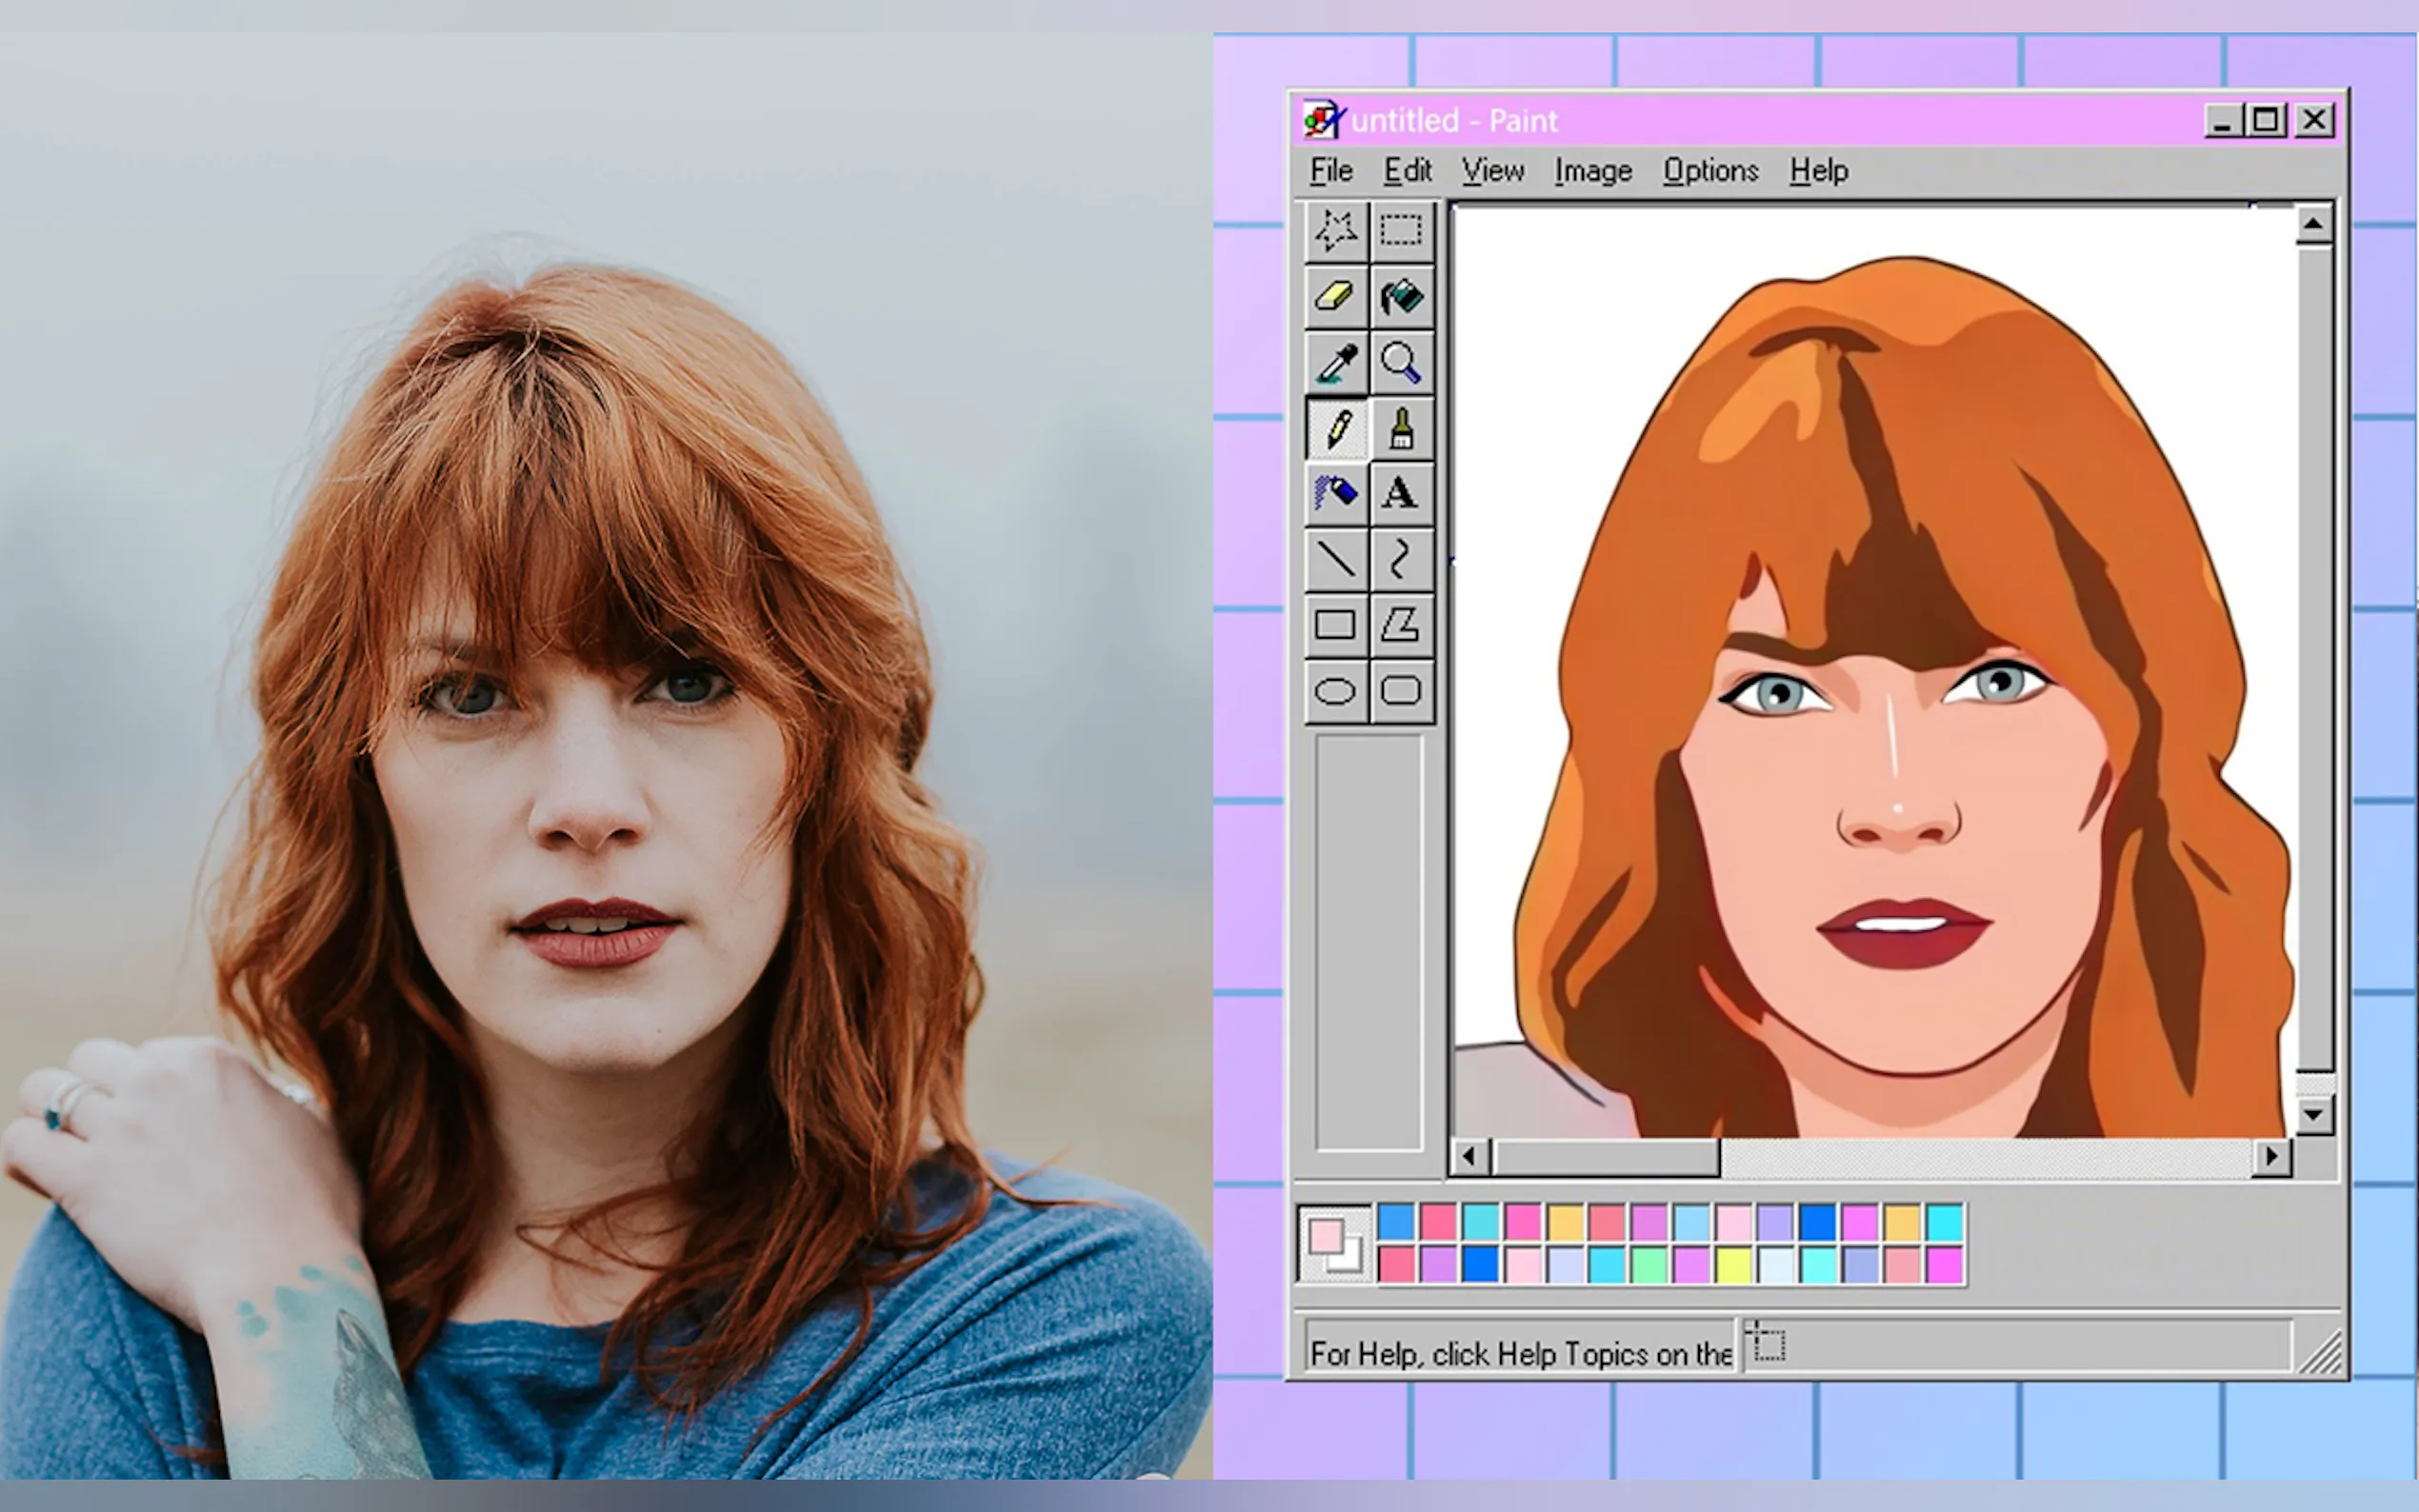
Task: Click the horizontal scrollbar right arrow
Action: coord(2271,1157)
